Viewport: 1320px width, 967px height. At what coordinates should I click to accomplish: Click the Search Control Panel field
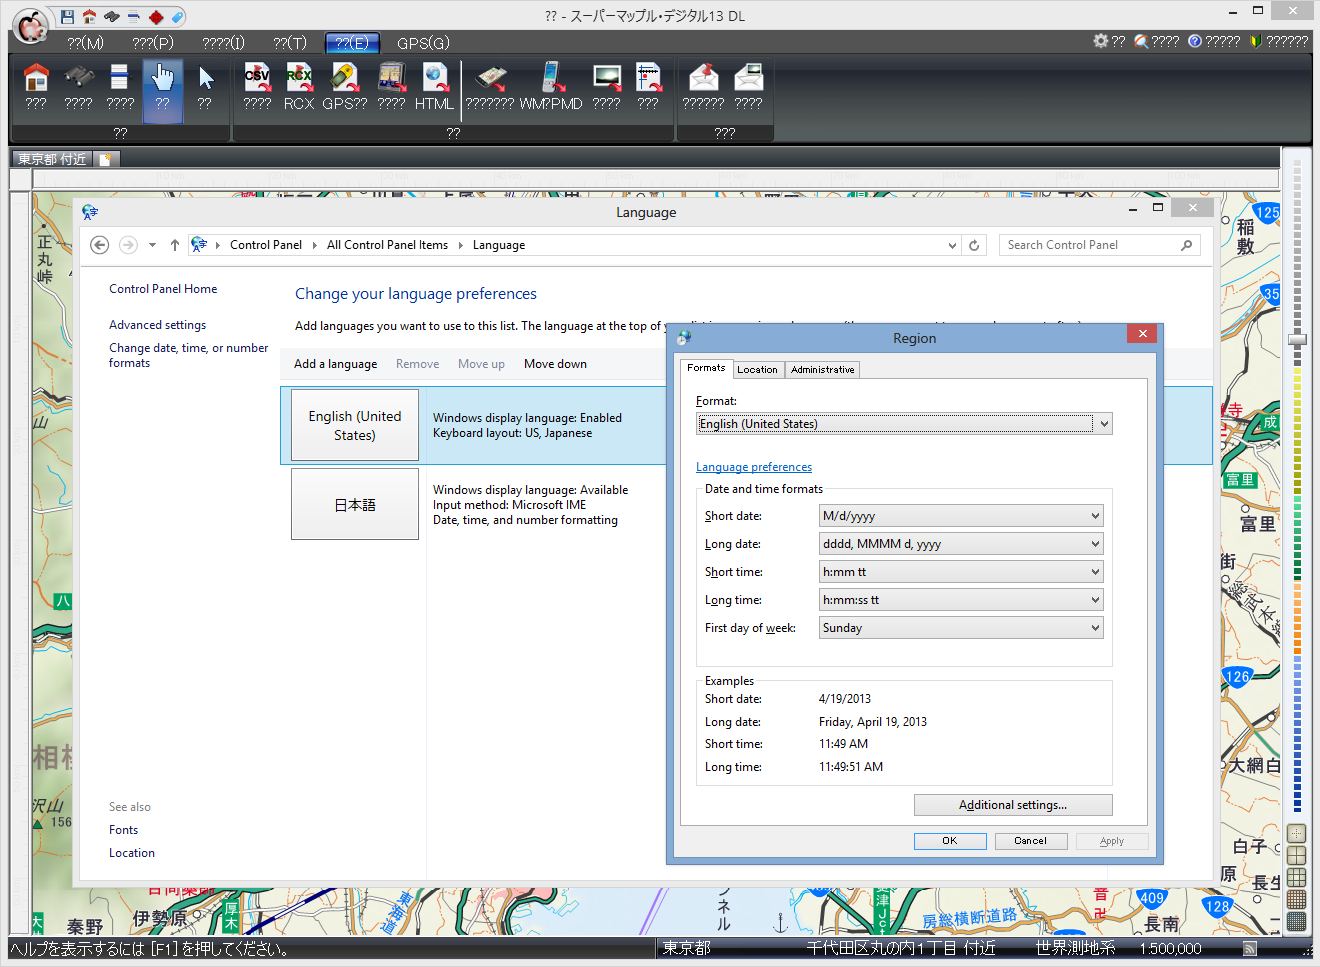pyautogui.click(x=1100, y=245)
